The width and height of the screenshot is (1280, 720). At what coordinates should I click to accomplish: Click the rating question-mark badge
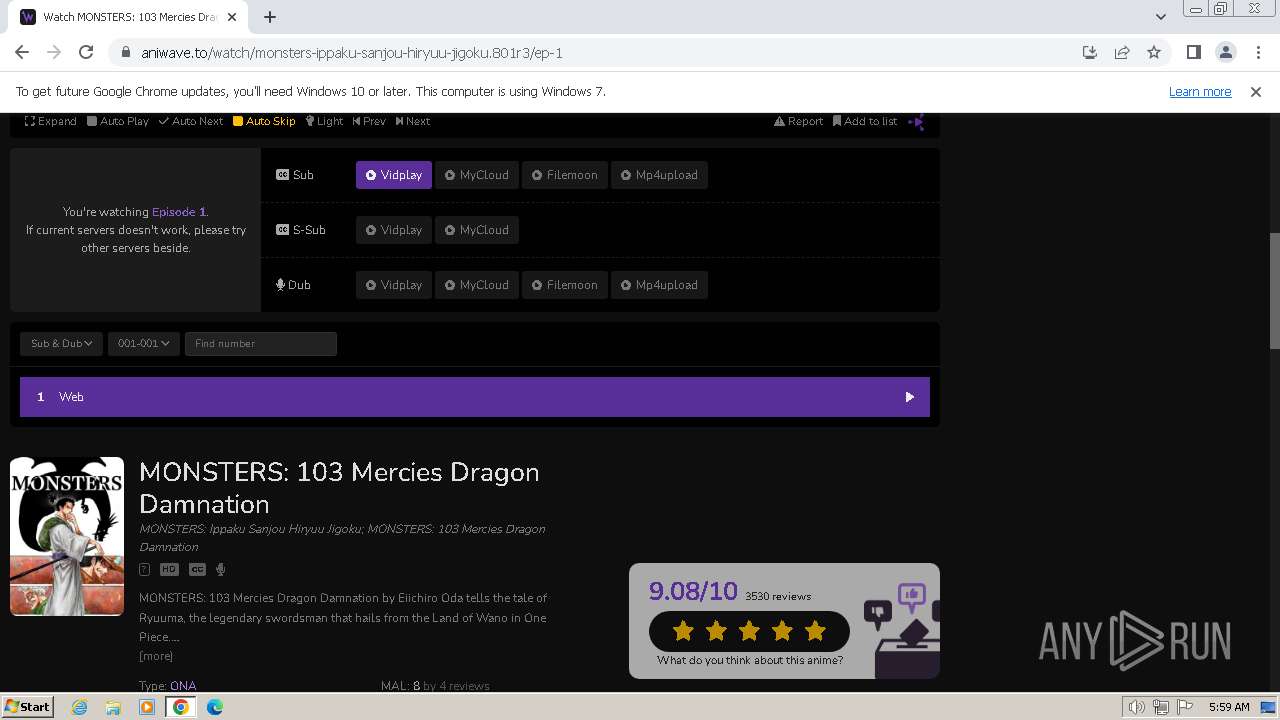point(144,570)
